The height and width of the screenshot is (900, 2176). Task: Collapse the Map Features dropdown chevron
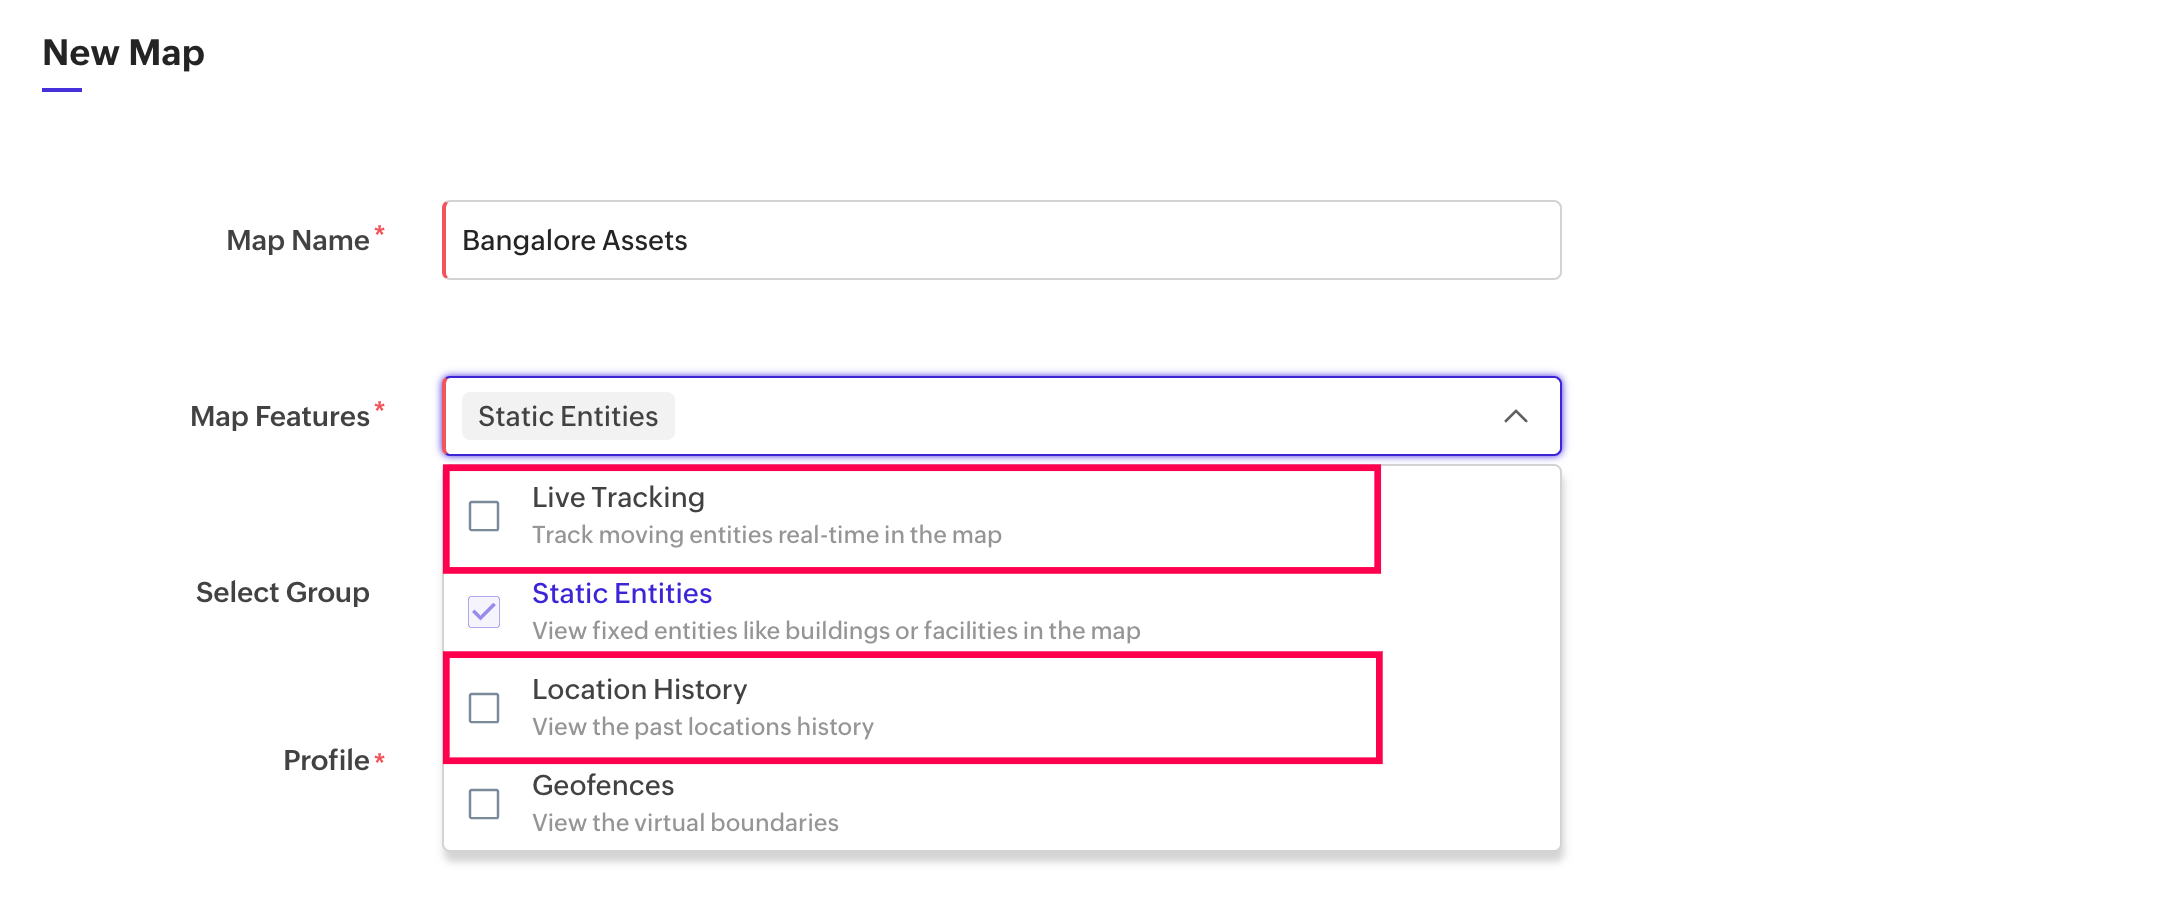[x=1515, y=416]
